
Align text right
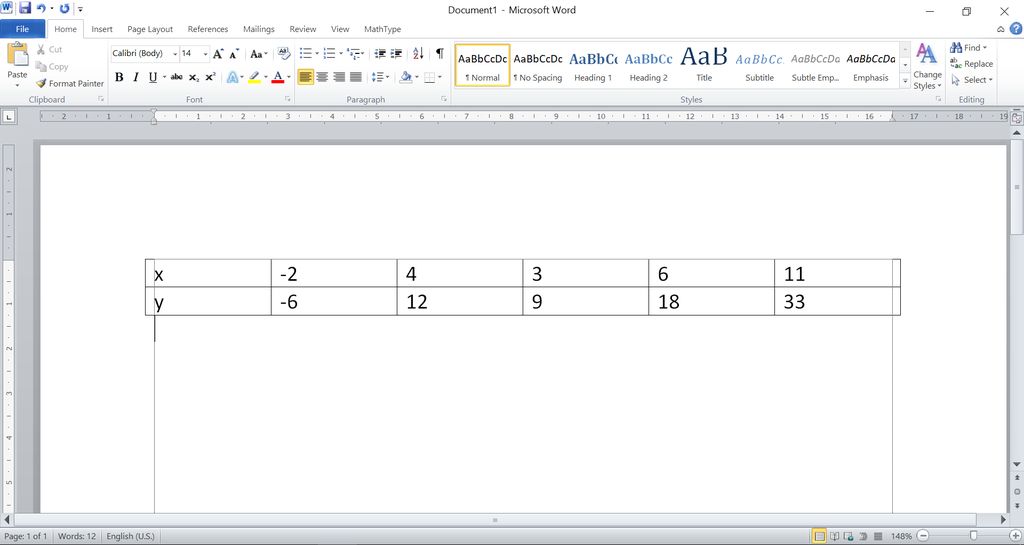(x=339, y=77)
